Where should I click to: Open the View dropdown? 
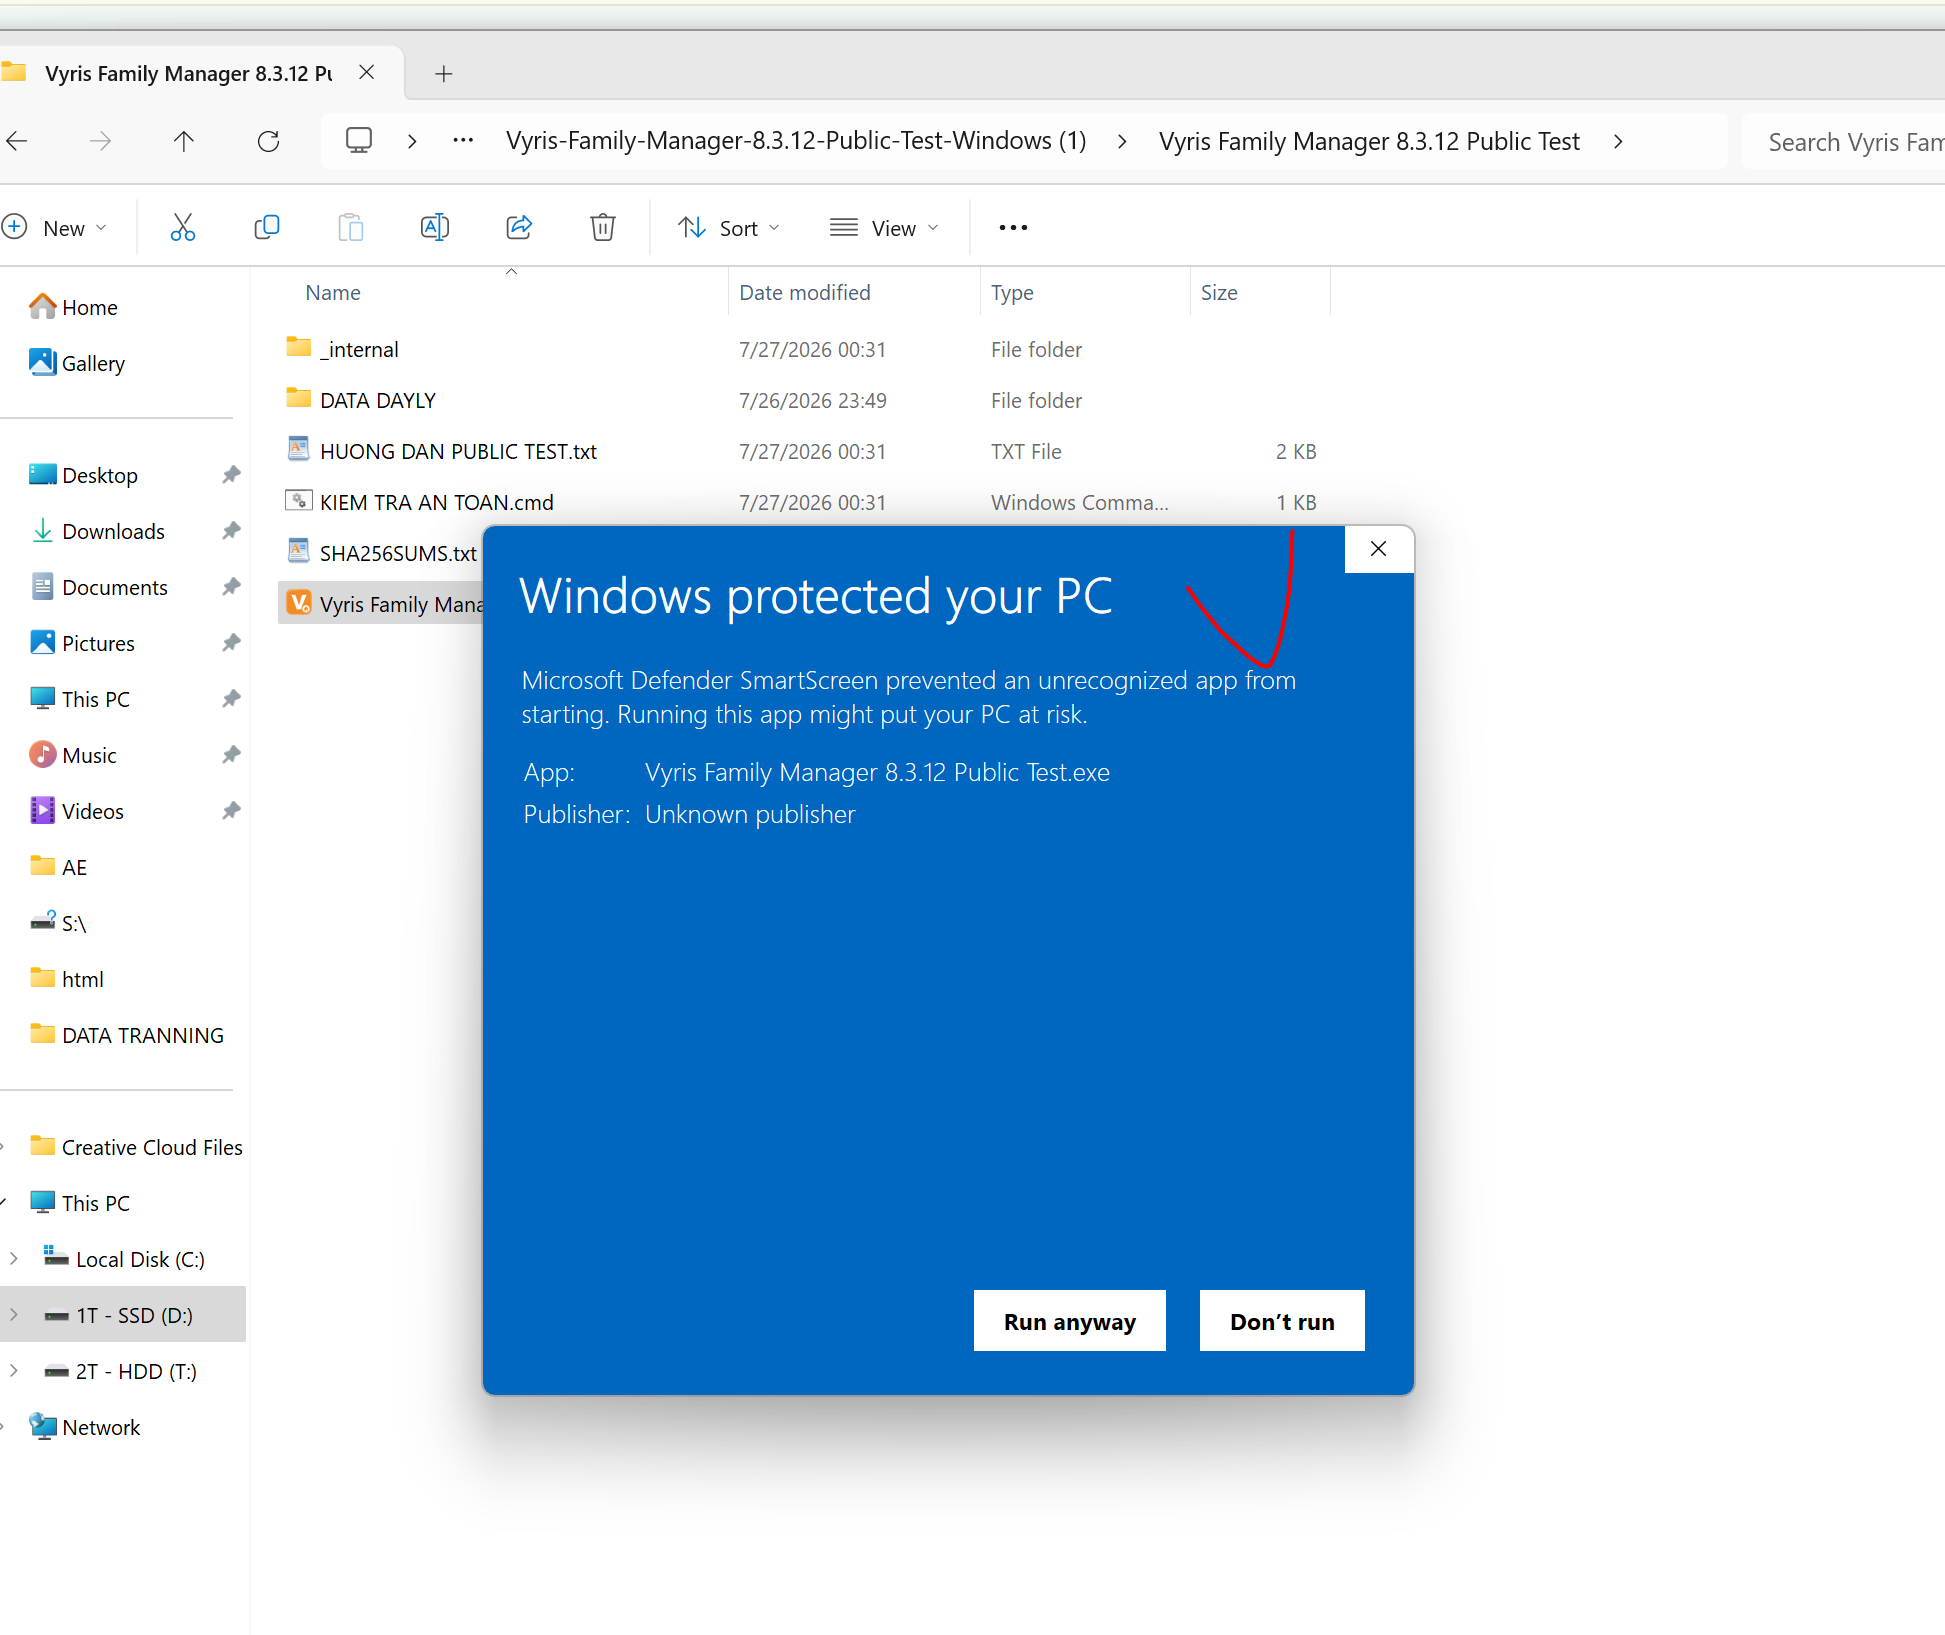884,228
